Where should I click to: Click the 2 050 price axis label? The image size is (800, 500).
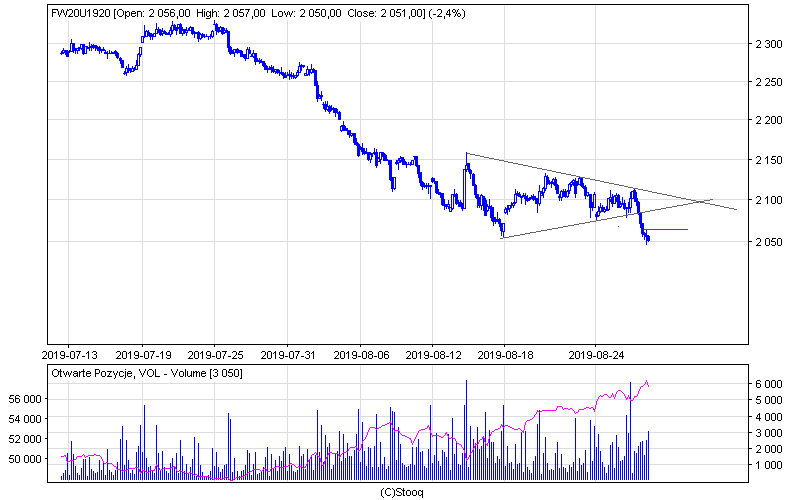(770, 242)
